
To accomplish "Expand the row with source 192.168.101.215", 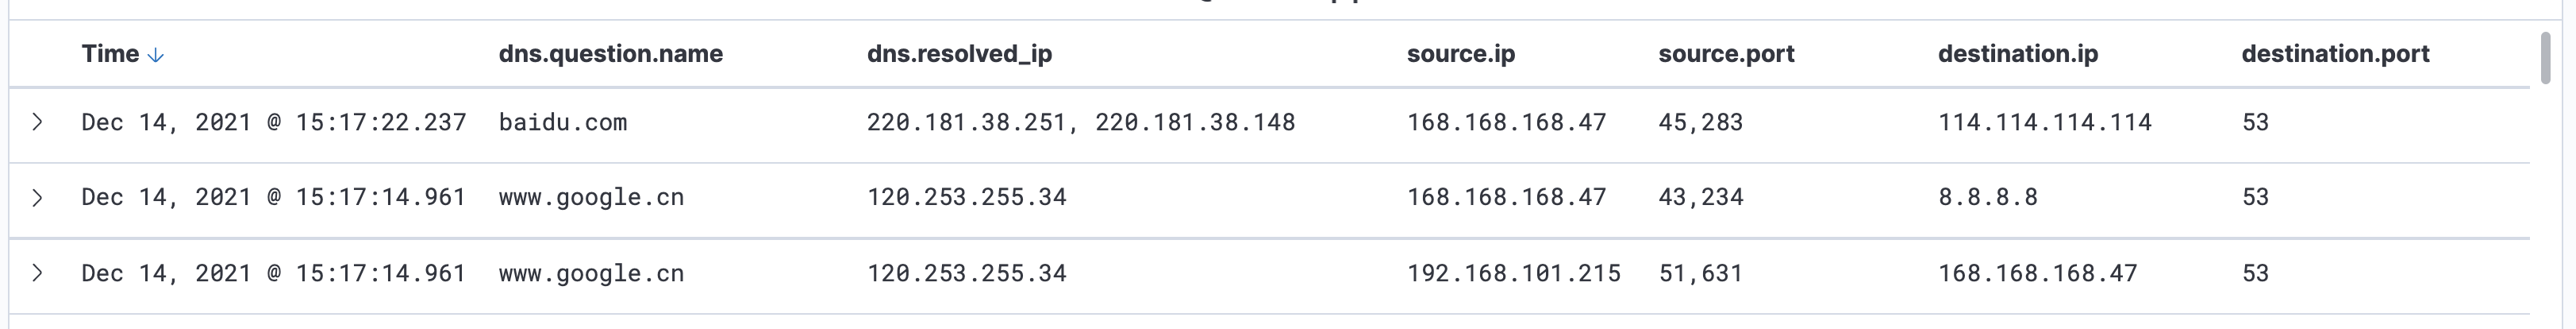I will tap(37, 273).
